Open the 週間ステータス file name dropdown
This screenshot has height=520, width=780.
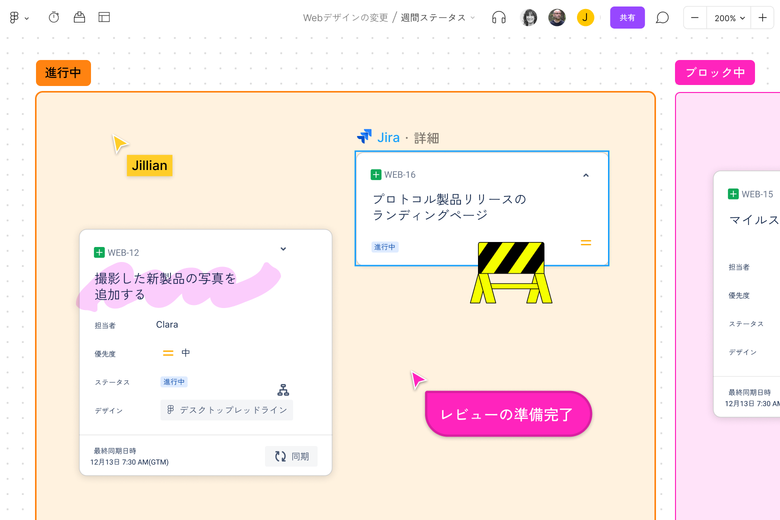tap(438, 18)
